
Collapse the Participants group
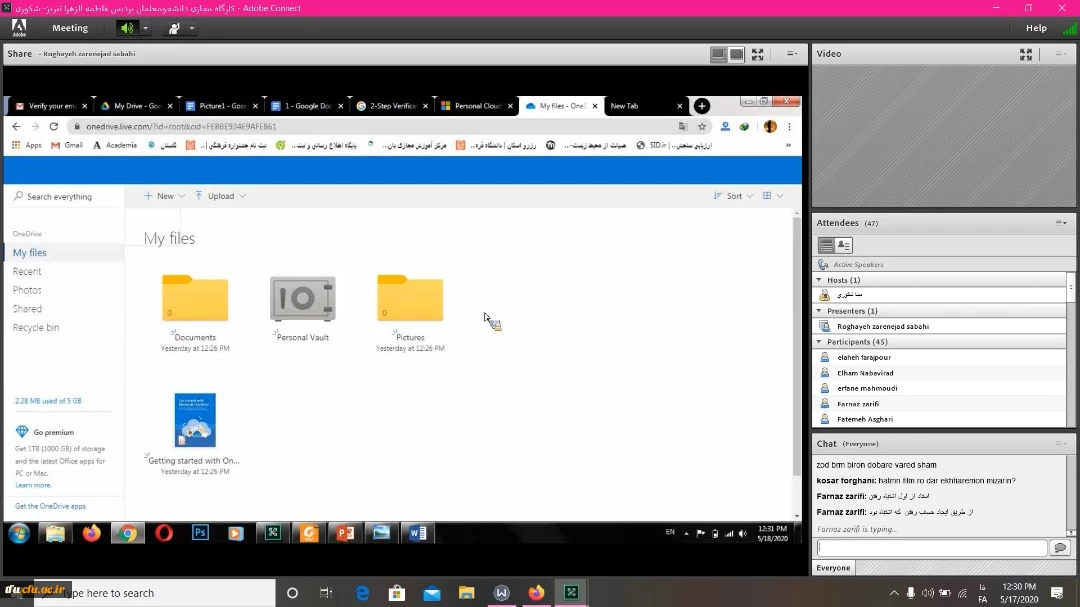click(820, 342)
